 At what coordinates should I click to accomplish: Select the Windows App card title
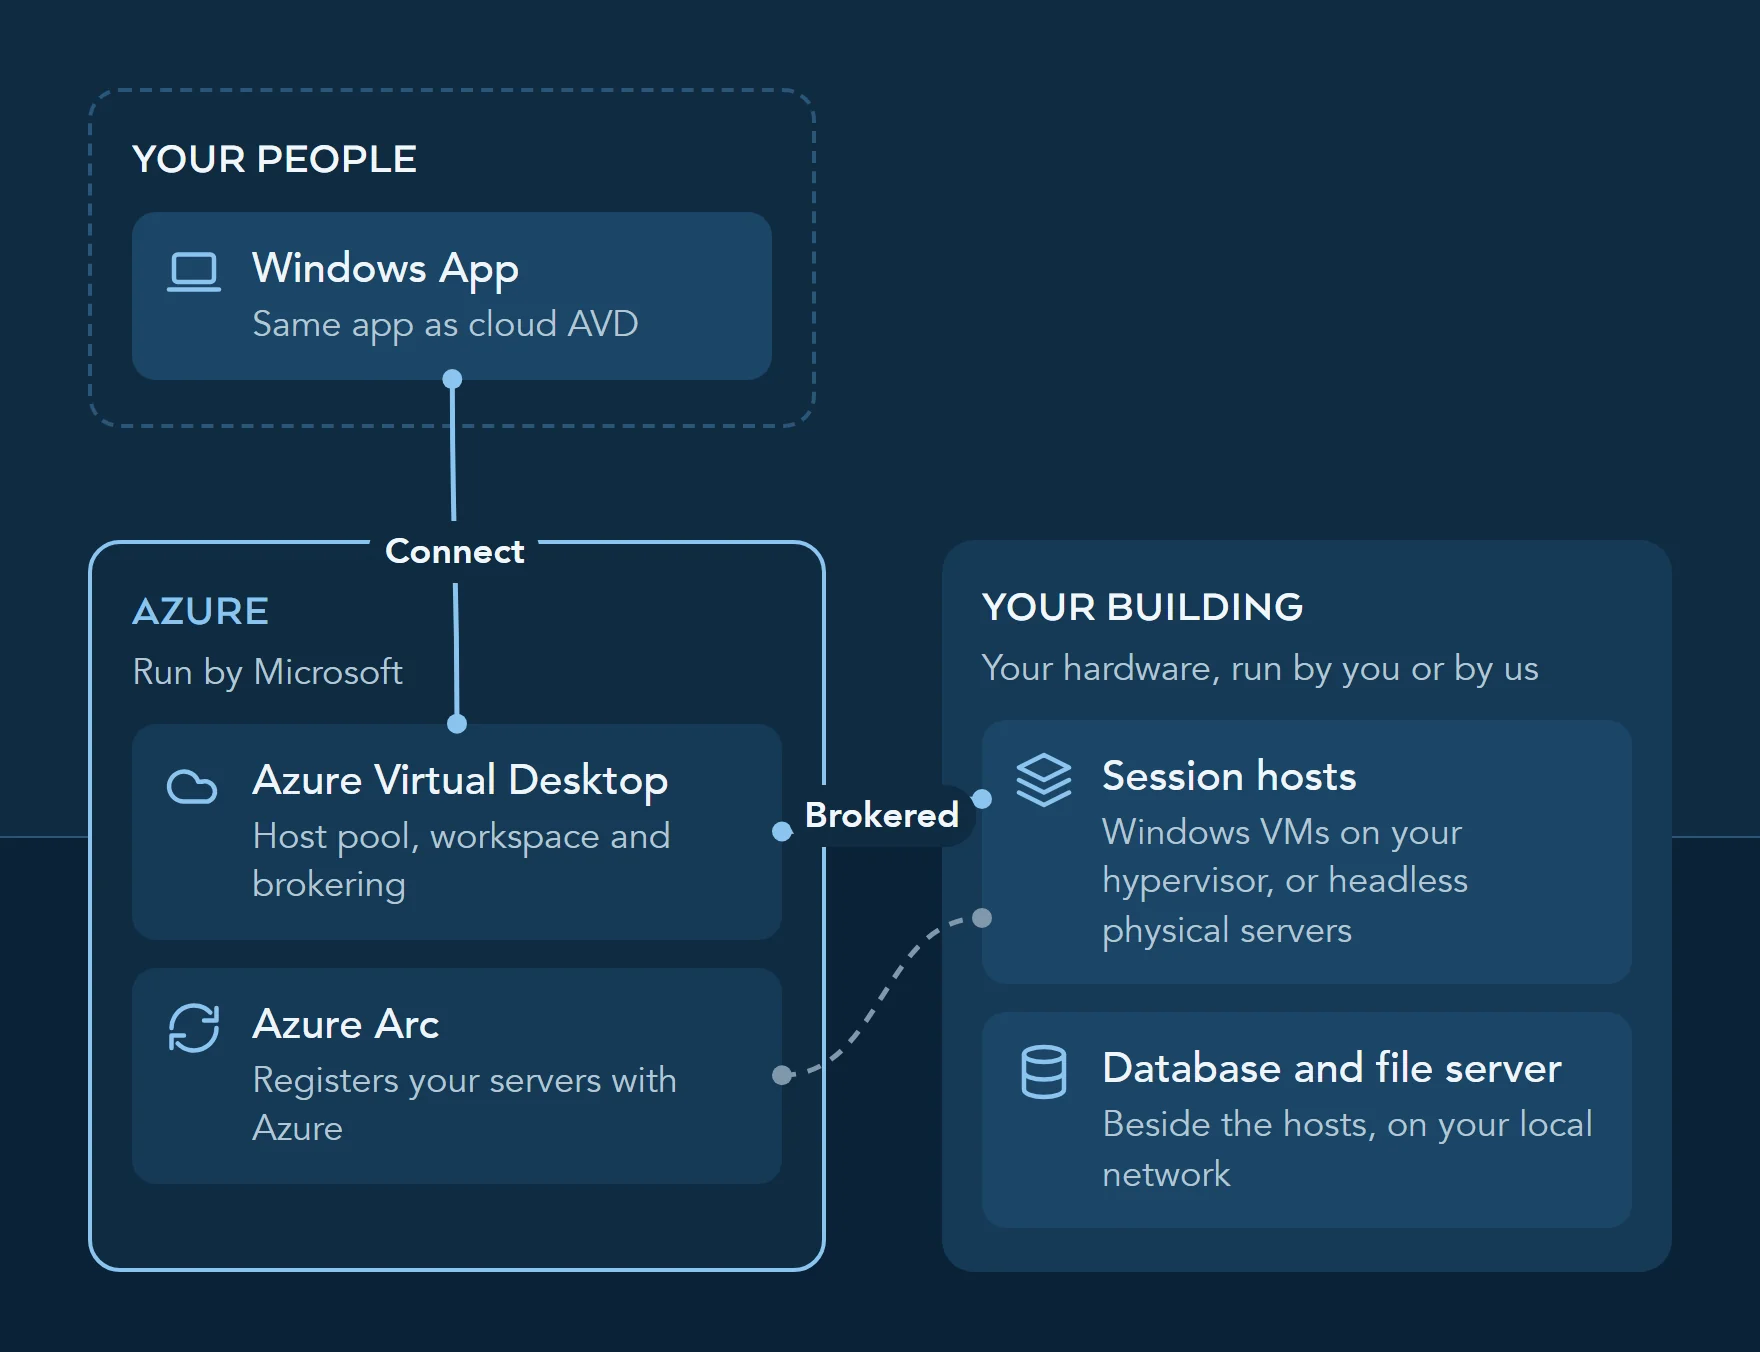pos(385,269)
